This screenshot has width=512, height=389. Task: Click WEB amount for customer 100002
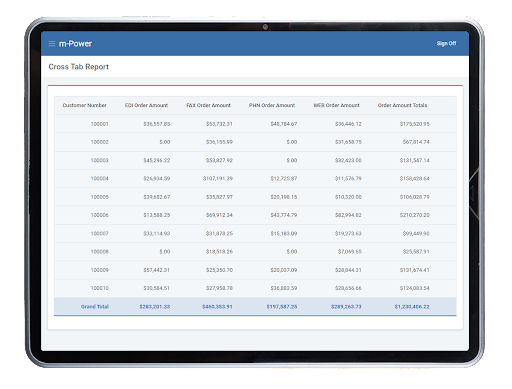click(x=348, y=142)
